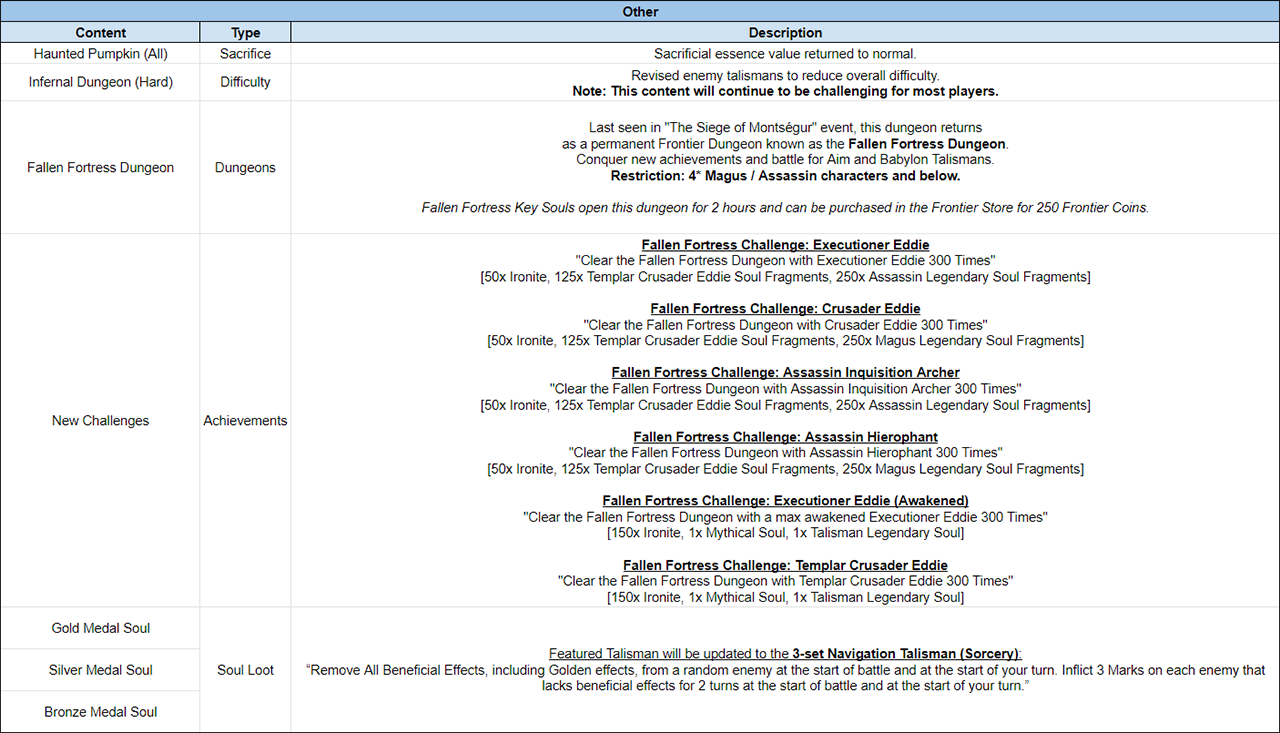
Task: Click the "Infernal Dungeon (Hard)" content cell
Action: click(x=100, y=82)
